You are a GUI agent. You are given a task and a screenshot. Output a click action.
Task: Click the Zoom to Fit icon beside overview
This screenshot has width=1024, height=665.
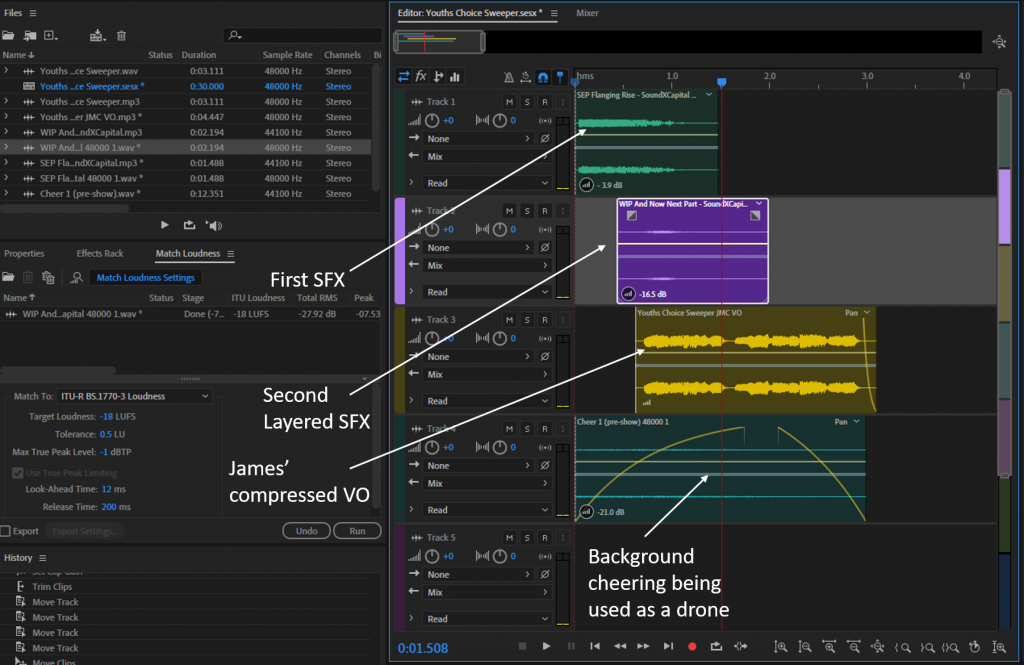point(999,42)
